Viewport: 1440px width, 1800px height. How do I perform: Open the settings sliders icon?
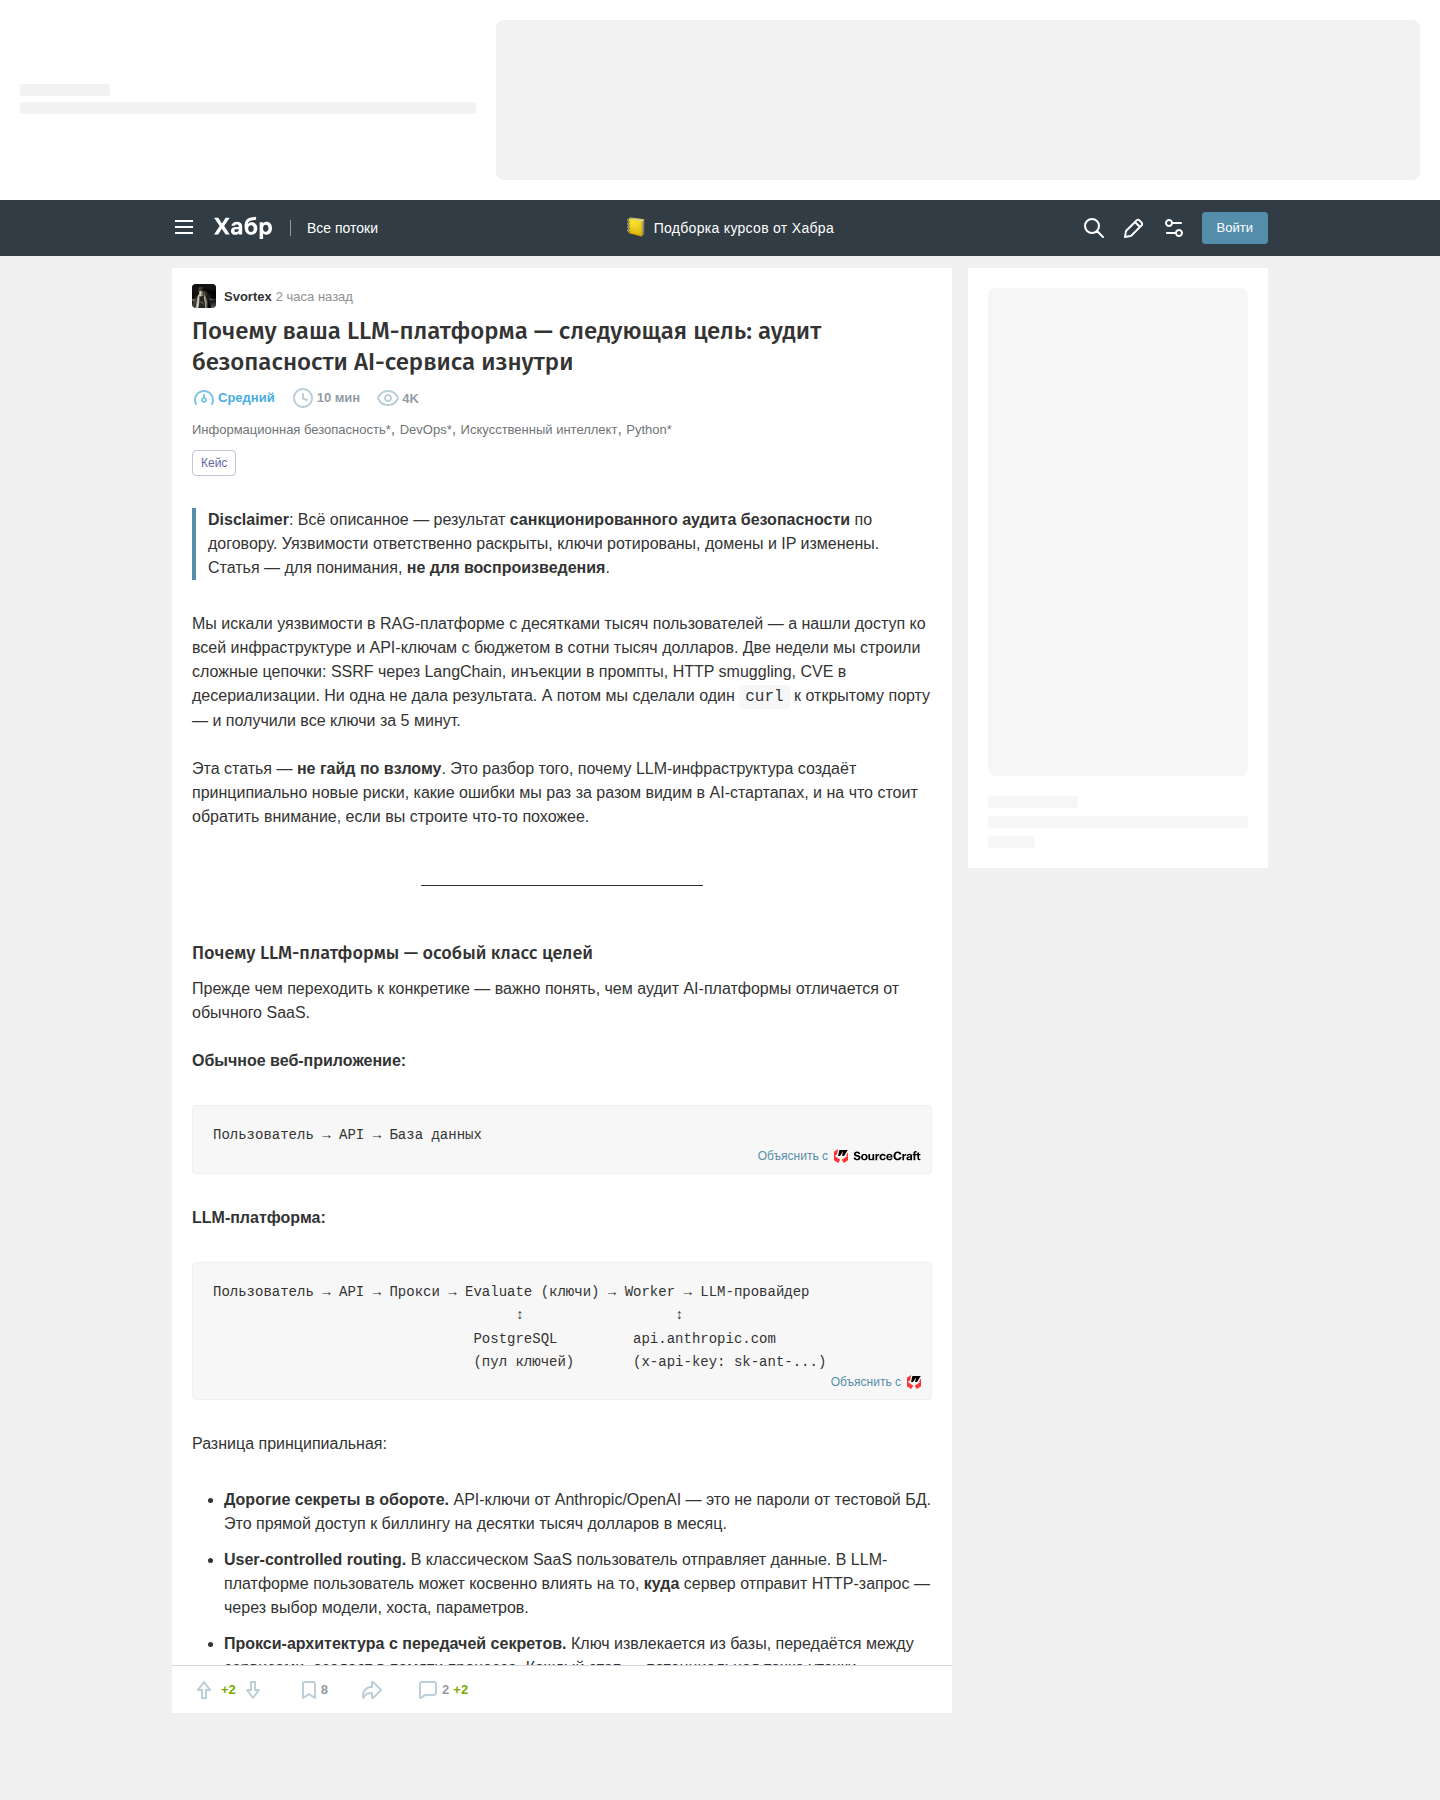(1174, 228)
